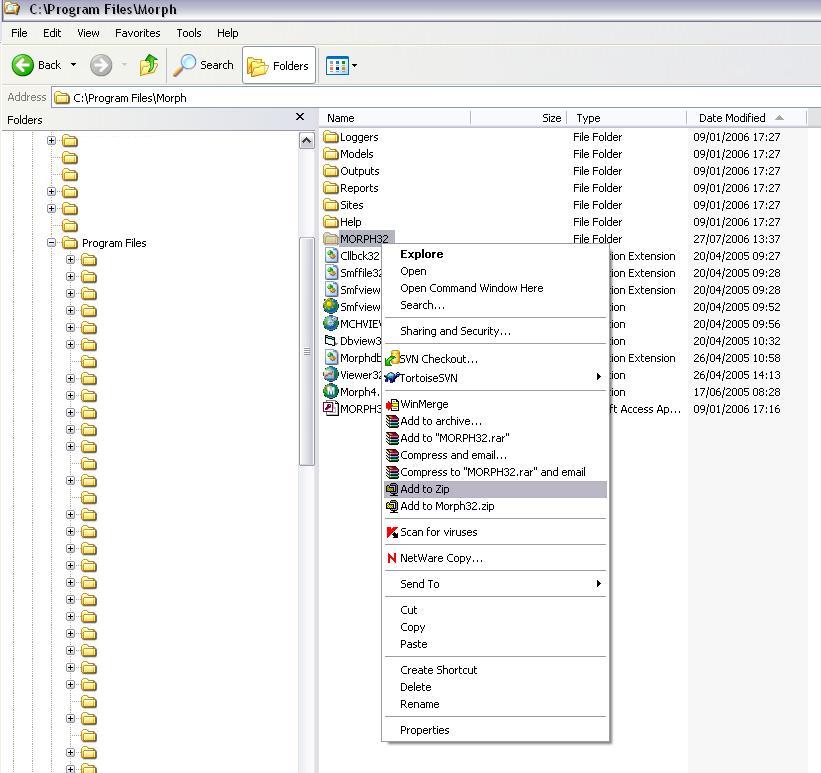Select Add to Morph32.zip option

pos(447,506)
